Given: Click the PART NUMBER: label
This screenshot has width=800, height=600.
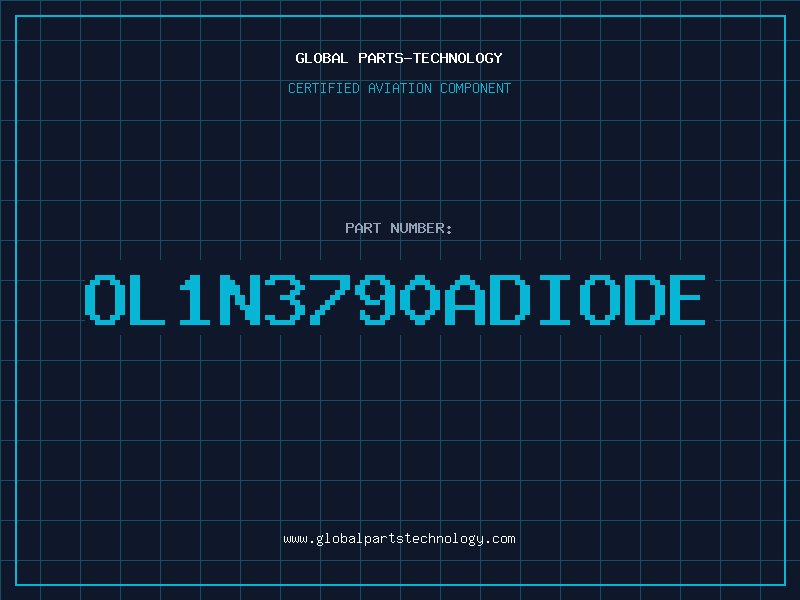Looking at the screenshot, I should [x=399, y=228].
